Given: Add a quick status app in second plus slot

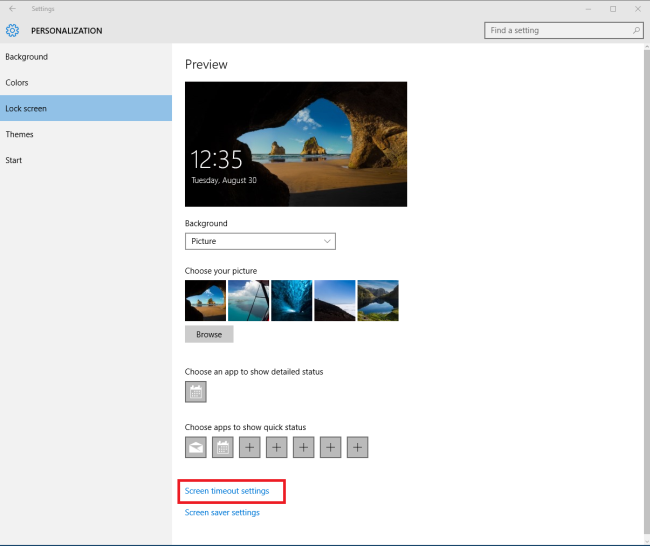Looking at the screenshot, I should coord(276,447).
